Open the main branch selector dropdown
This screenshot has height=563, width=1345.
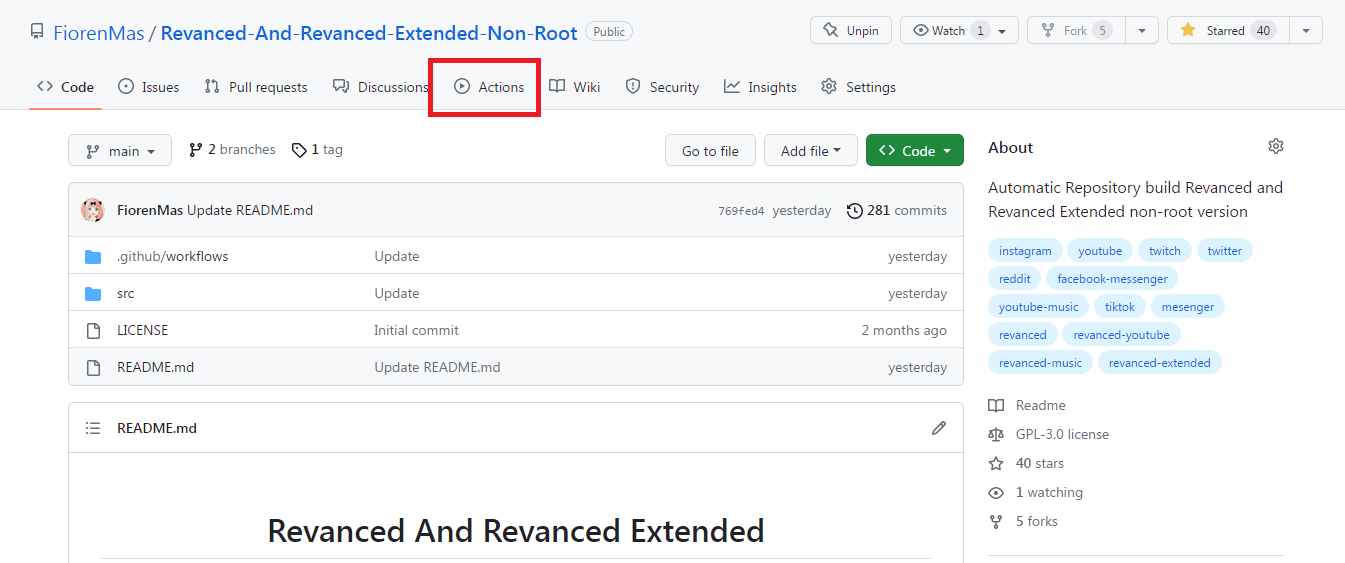(x=120, y=151)
